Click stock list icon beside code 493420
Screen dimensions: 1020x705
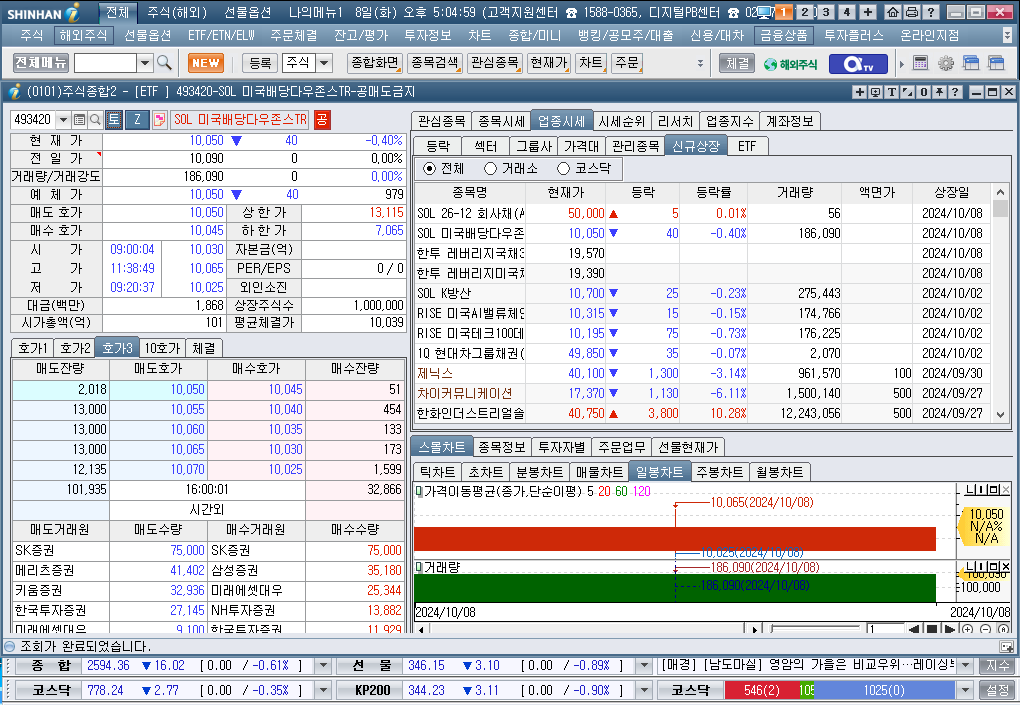pos(79,120)
